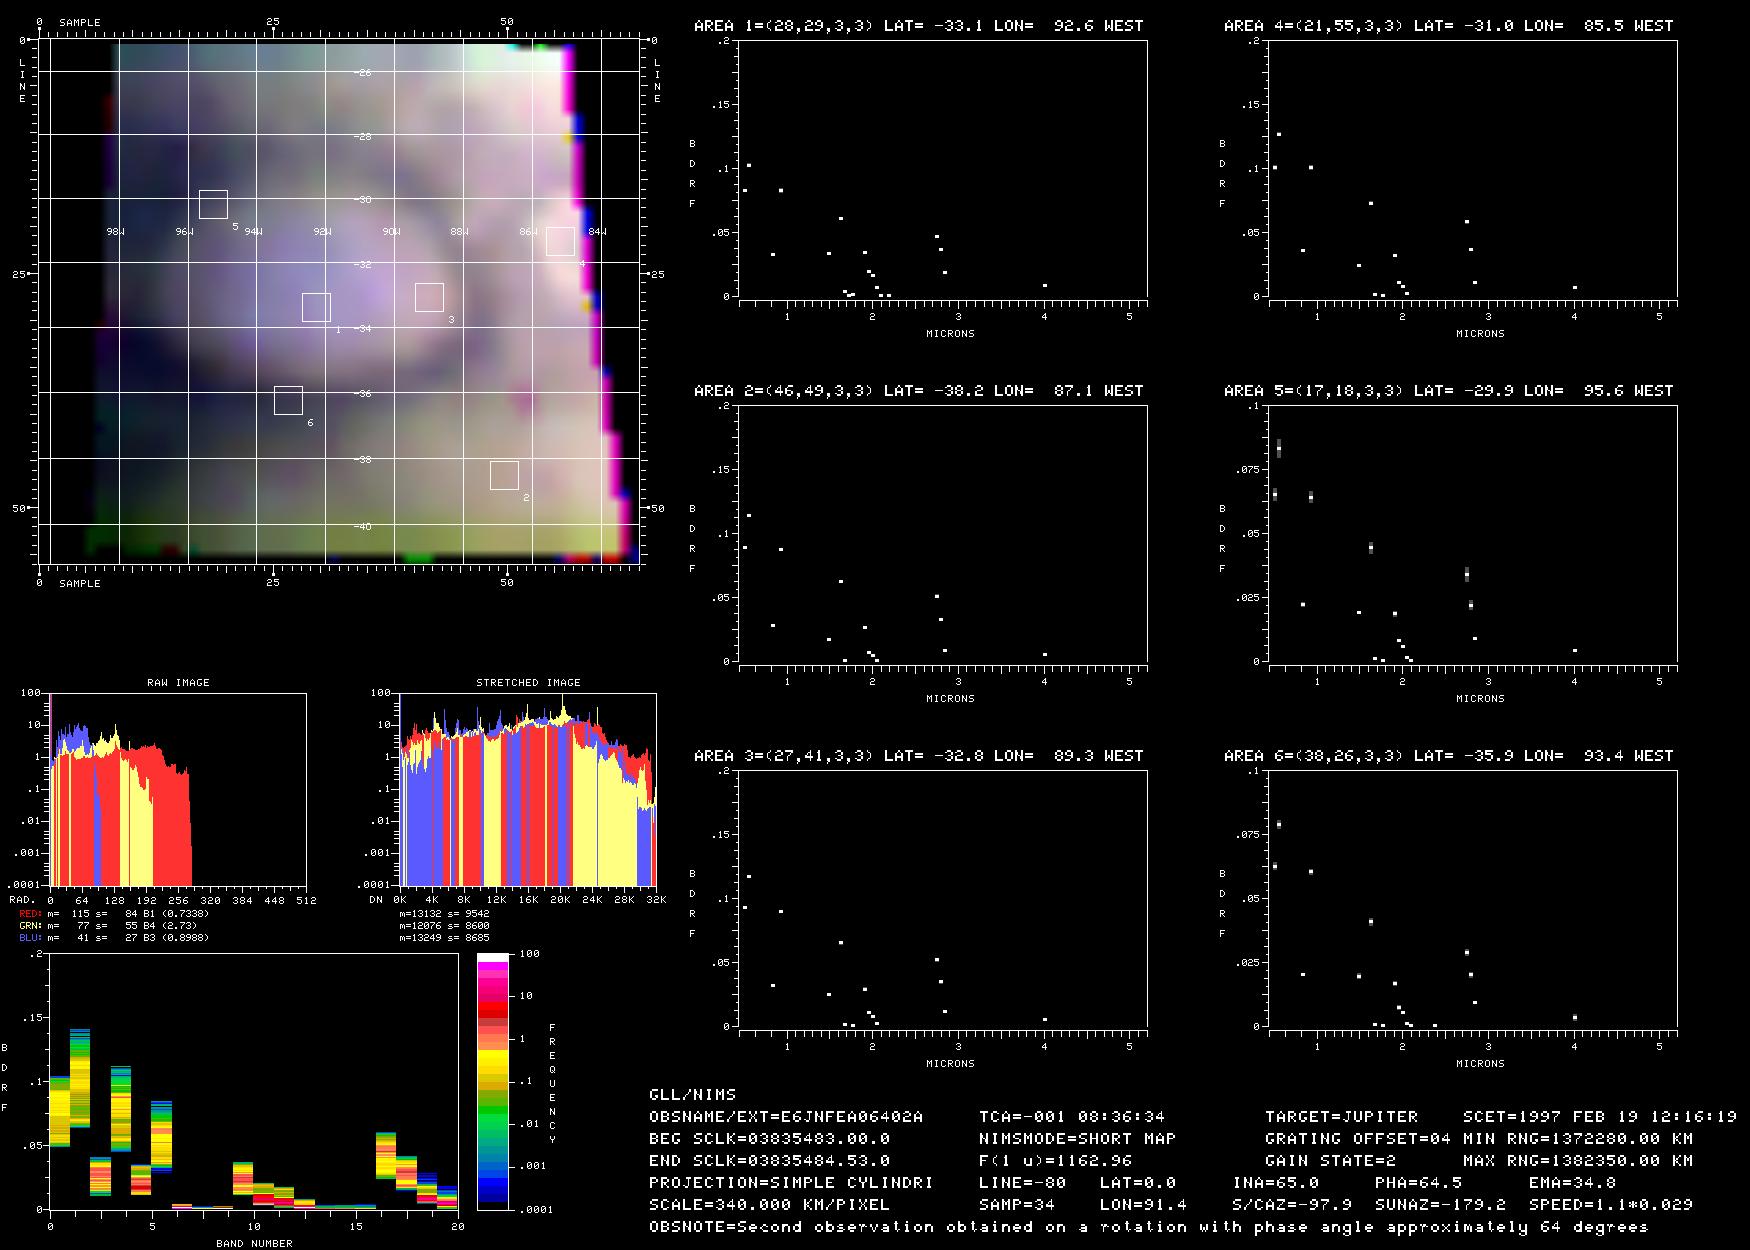Image resolution: width=1750 pixels, height=1250 pixels.
Task: Click the area 6 sampling box on the map
Action: (x=288, y=400)
